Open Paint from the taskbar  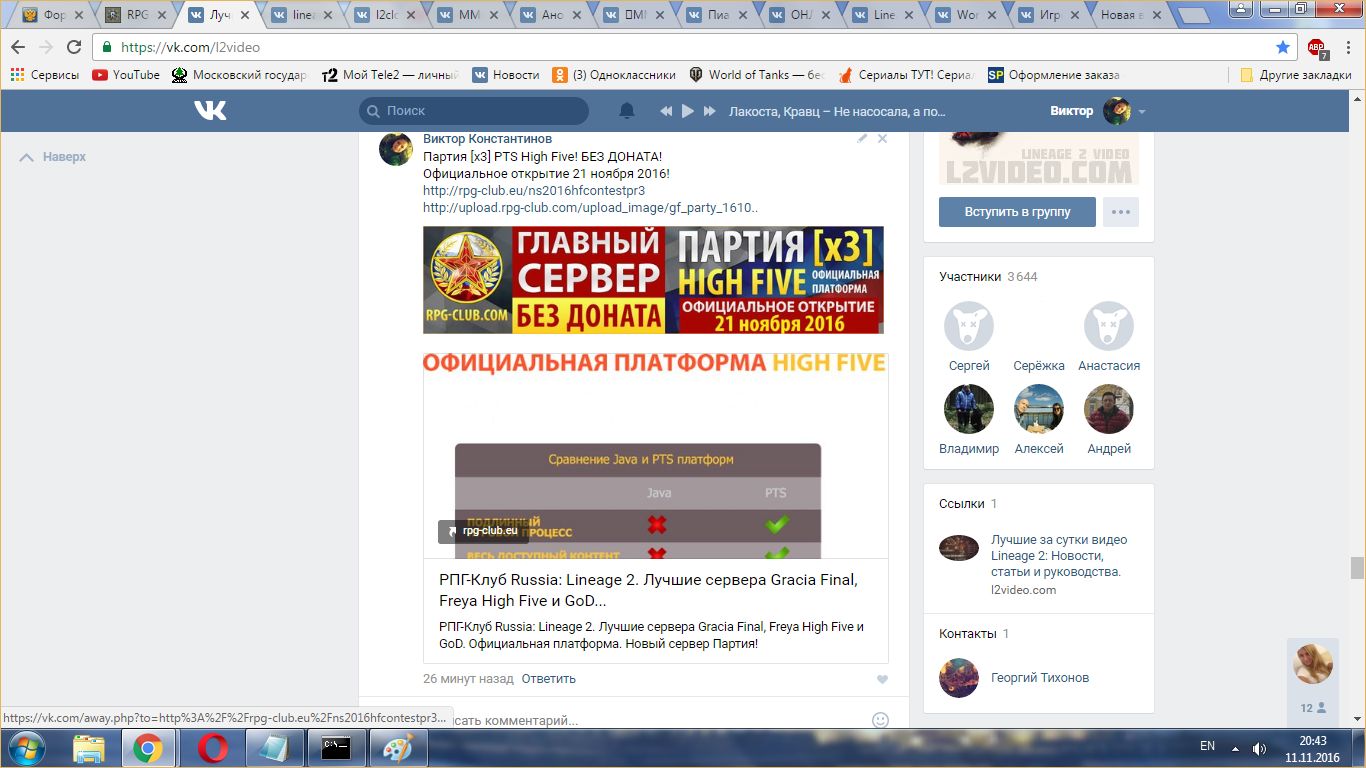pyautogui.click(x=398, y=748)
